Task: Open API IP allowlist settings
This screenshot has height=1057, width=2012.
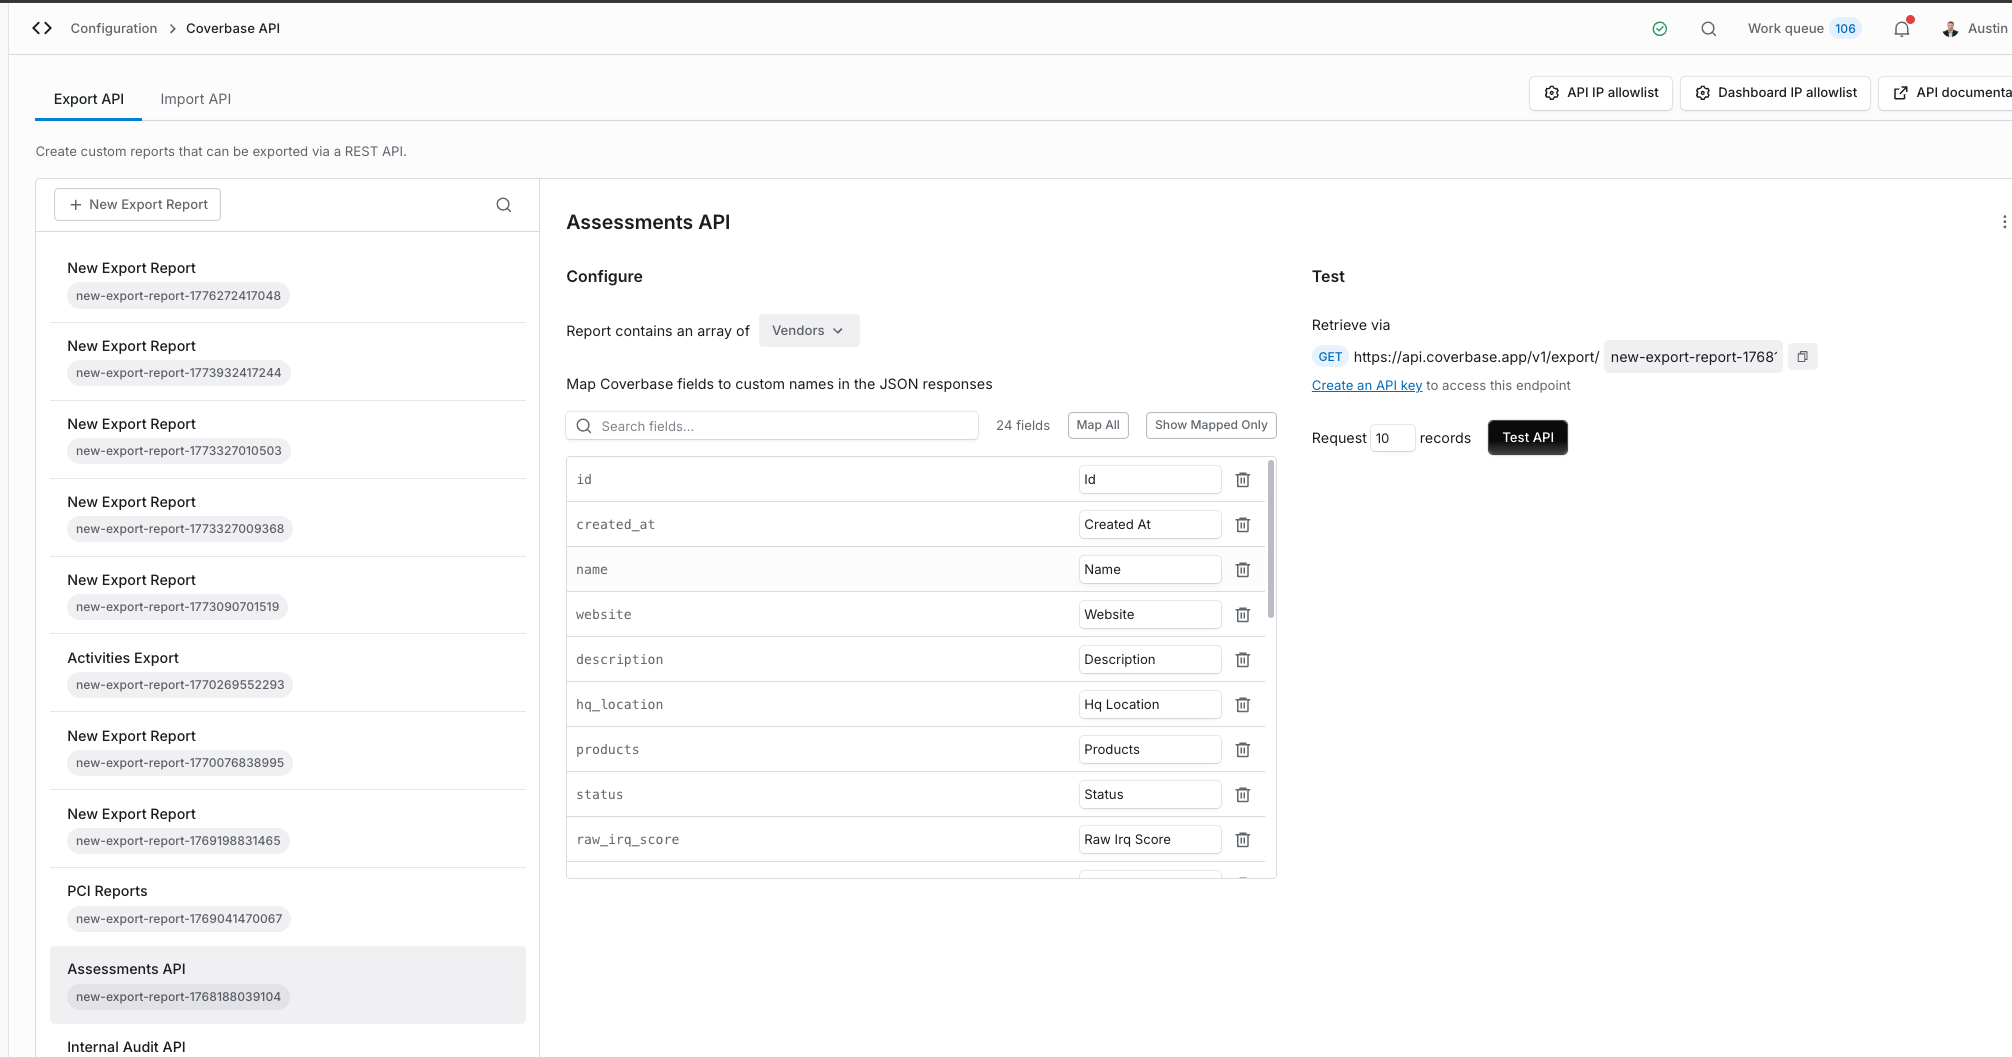Action: coord(1601,93)
